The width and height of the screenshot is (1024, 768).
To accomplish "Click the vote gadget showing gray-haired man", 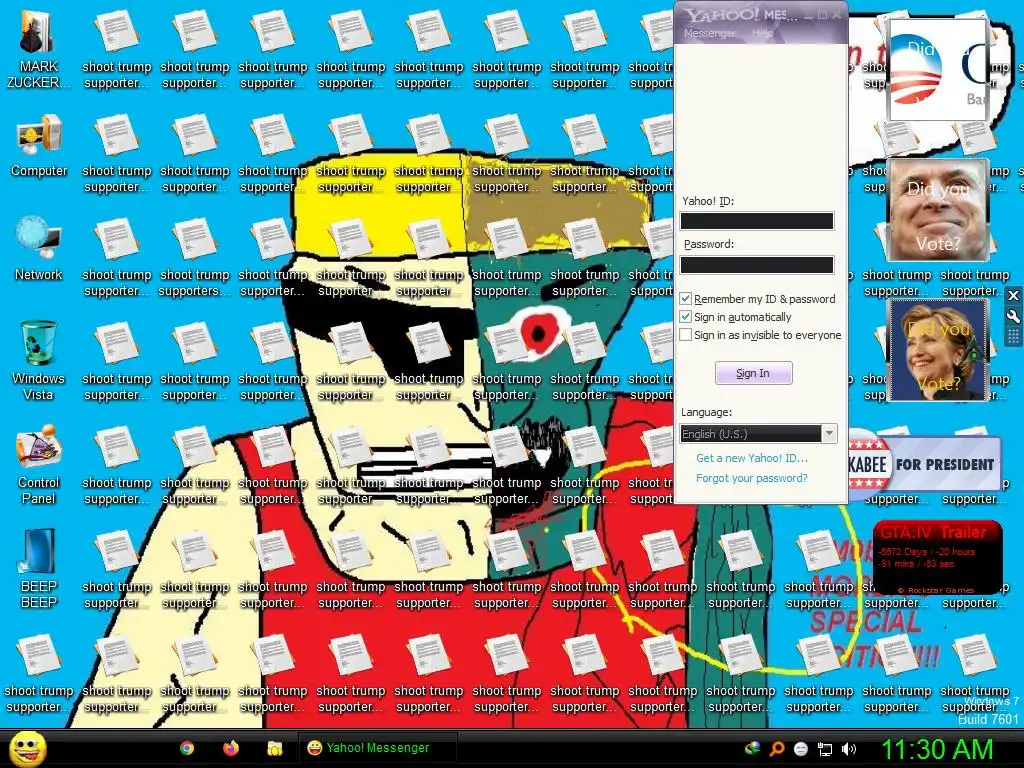I will tap(938, 211).
